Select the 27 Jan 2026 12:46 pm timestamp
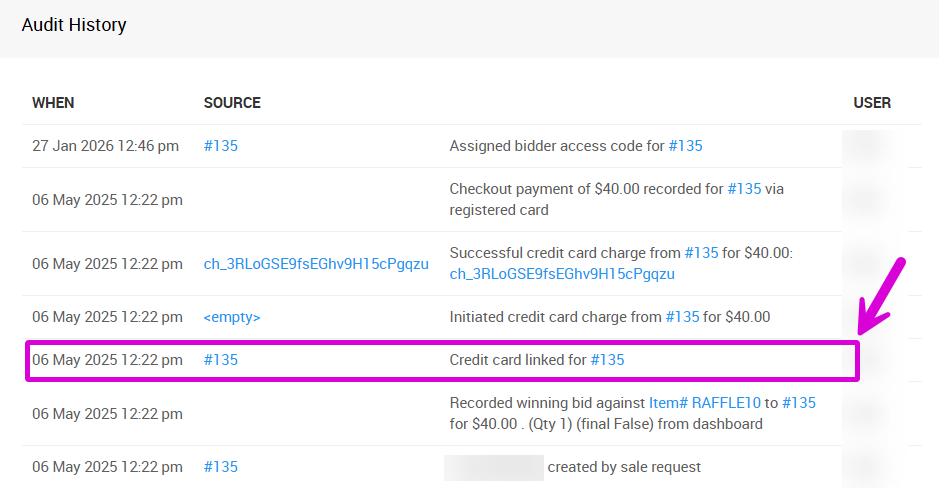 click(106, 146)
